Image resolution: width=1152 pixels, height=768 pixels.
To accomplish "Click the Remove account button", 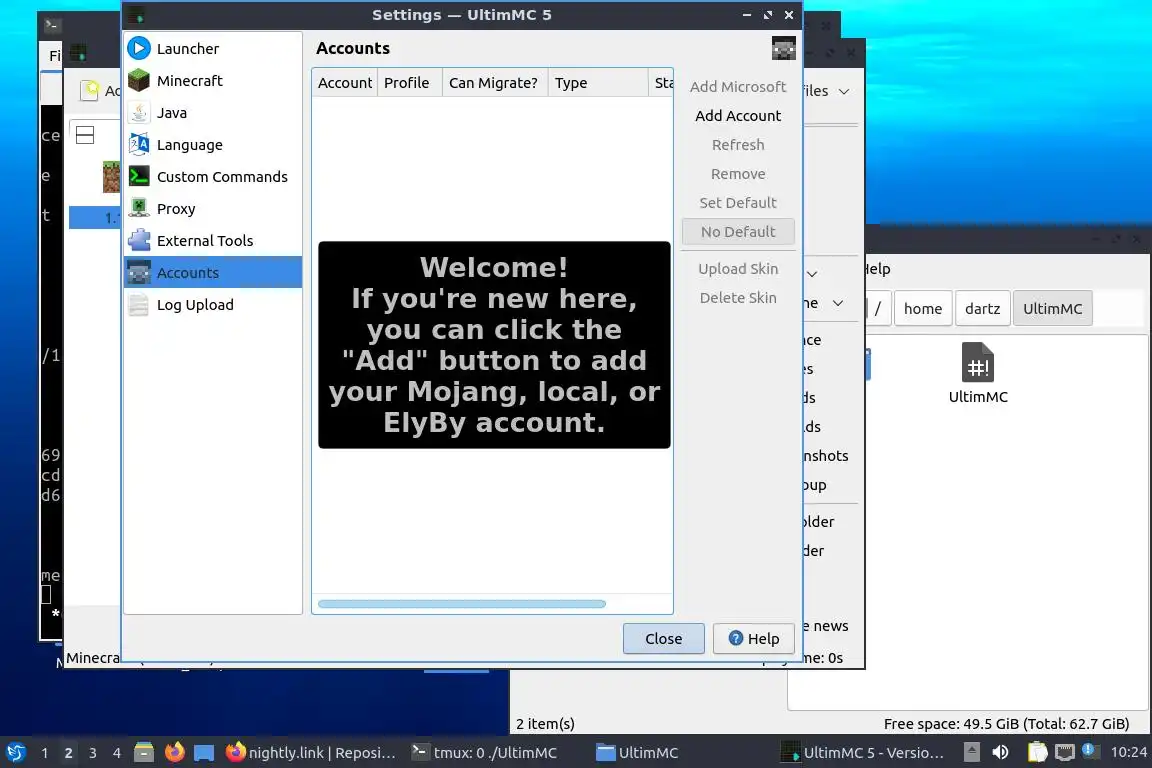I will [x=738, y=173].
